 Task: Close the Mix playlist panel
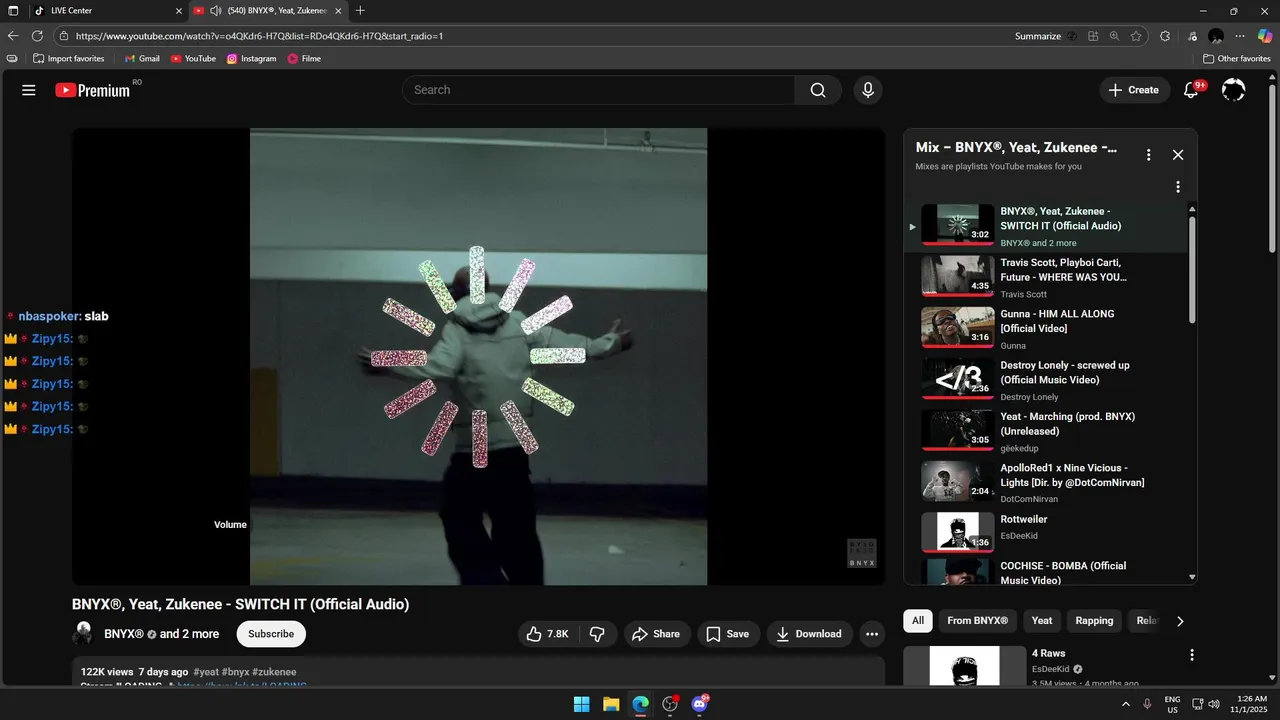(1178, 155)
